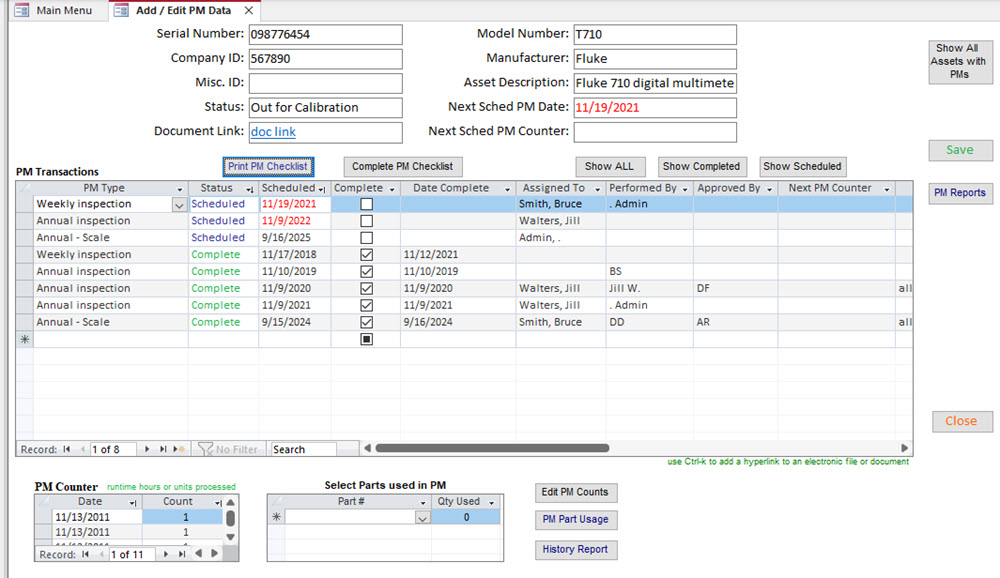
Task: Check Complete for the scheduled Weekly inspection row
Action: pyautogui.click(x=366, y=203)
